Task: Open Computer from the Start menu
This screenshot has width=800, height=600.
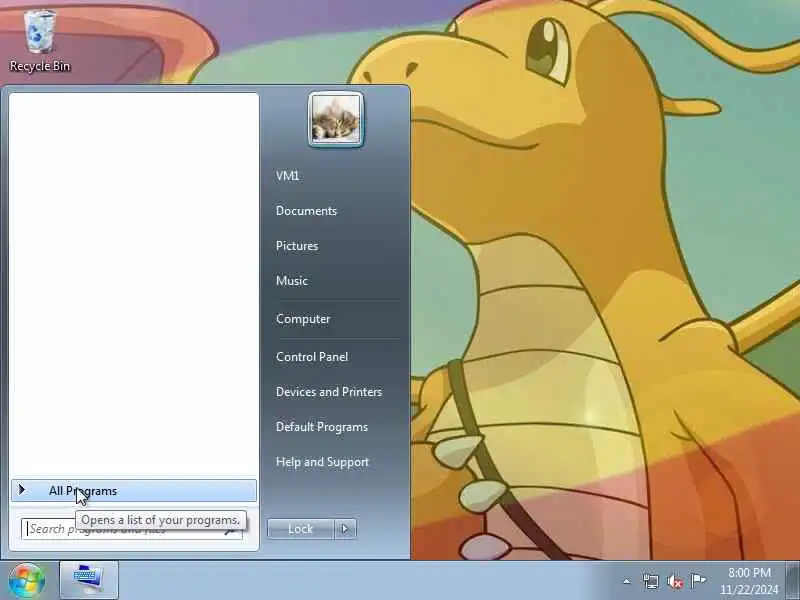Action: [303, 319]
